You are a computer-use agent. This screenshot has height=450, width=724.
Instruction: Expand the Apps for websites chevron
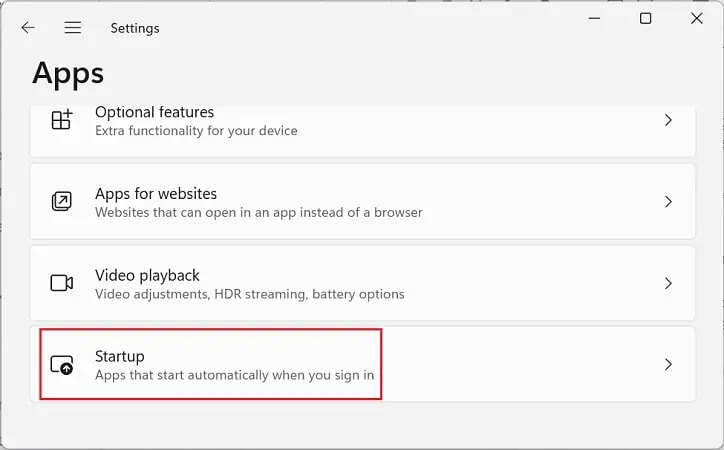pos(668,202)
